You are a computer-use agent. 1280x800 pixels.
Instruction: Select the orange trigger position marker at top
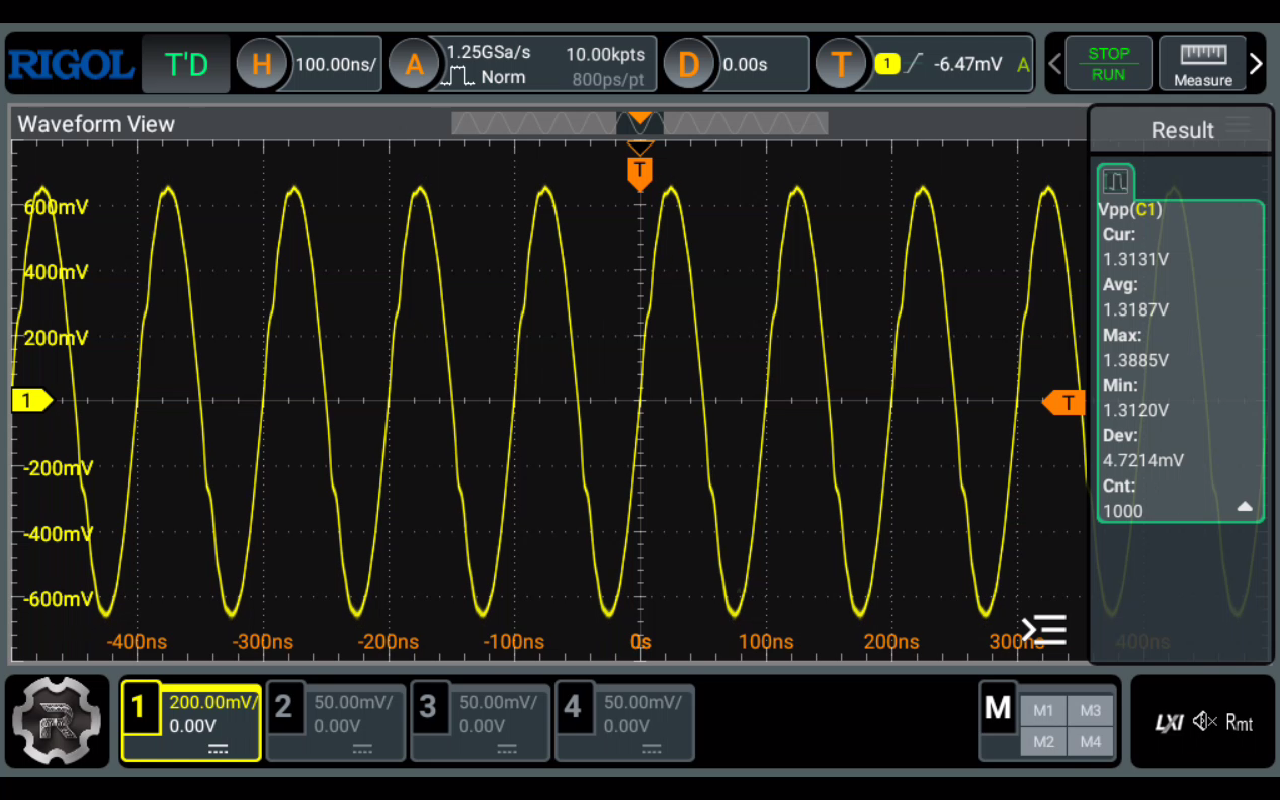tap(640, 172)
